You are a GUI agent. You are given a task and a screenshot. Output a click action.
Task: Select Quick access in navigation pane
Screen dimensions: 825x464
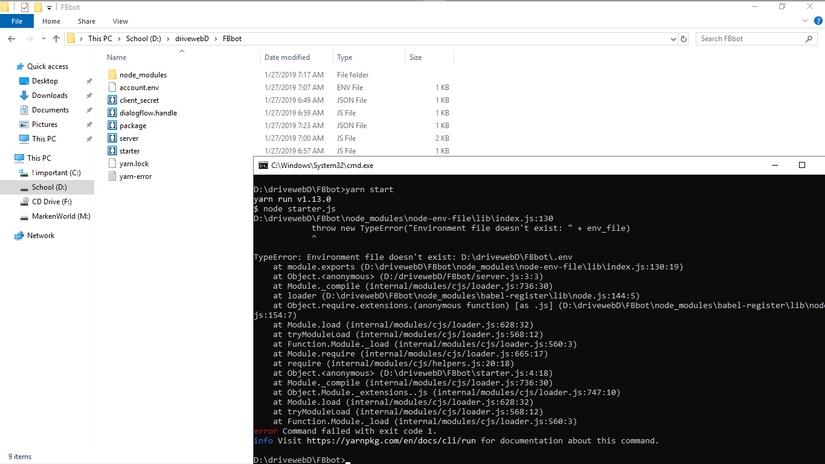click(47, 66)
